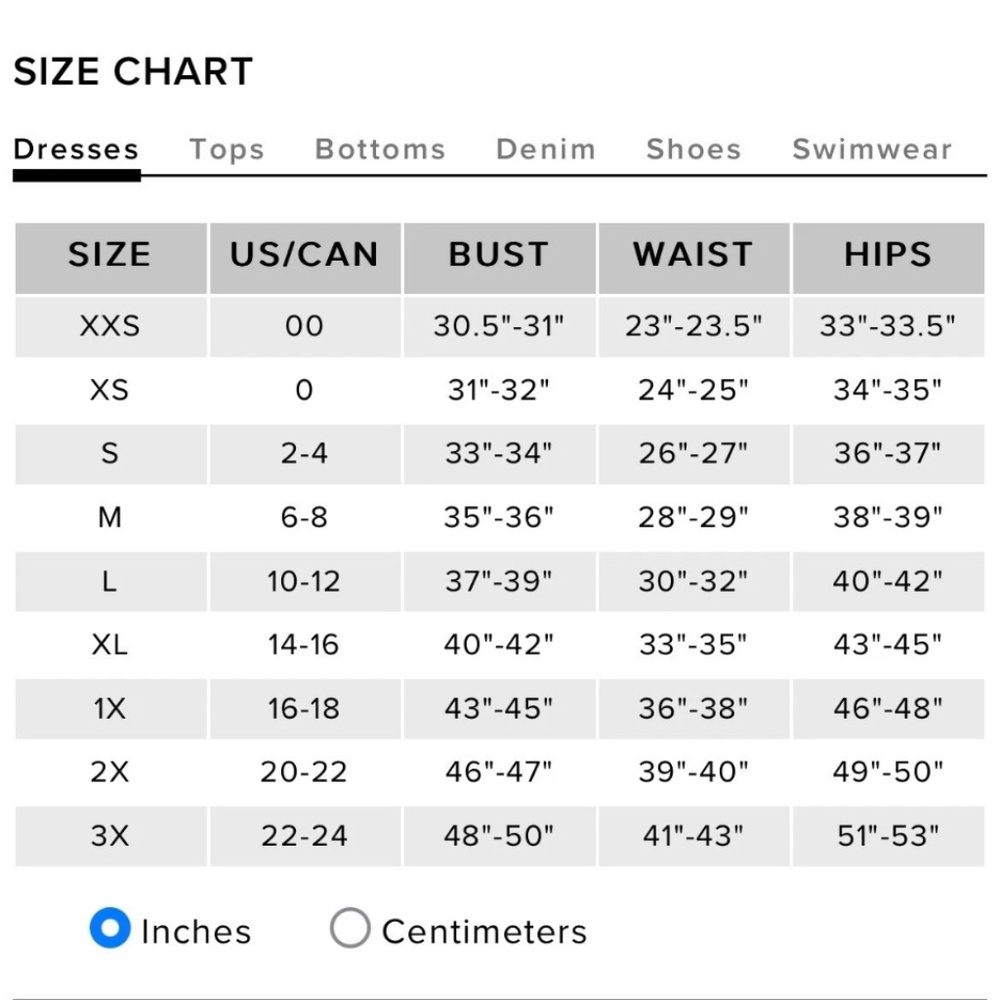Click the XXS size row label

[110, 326]
